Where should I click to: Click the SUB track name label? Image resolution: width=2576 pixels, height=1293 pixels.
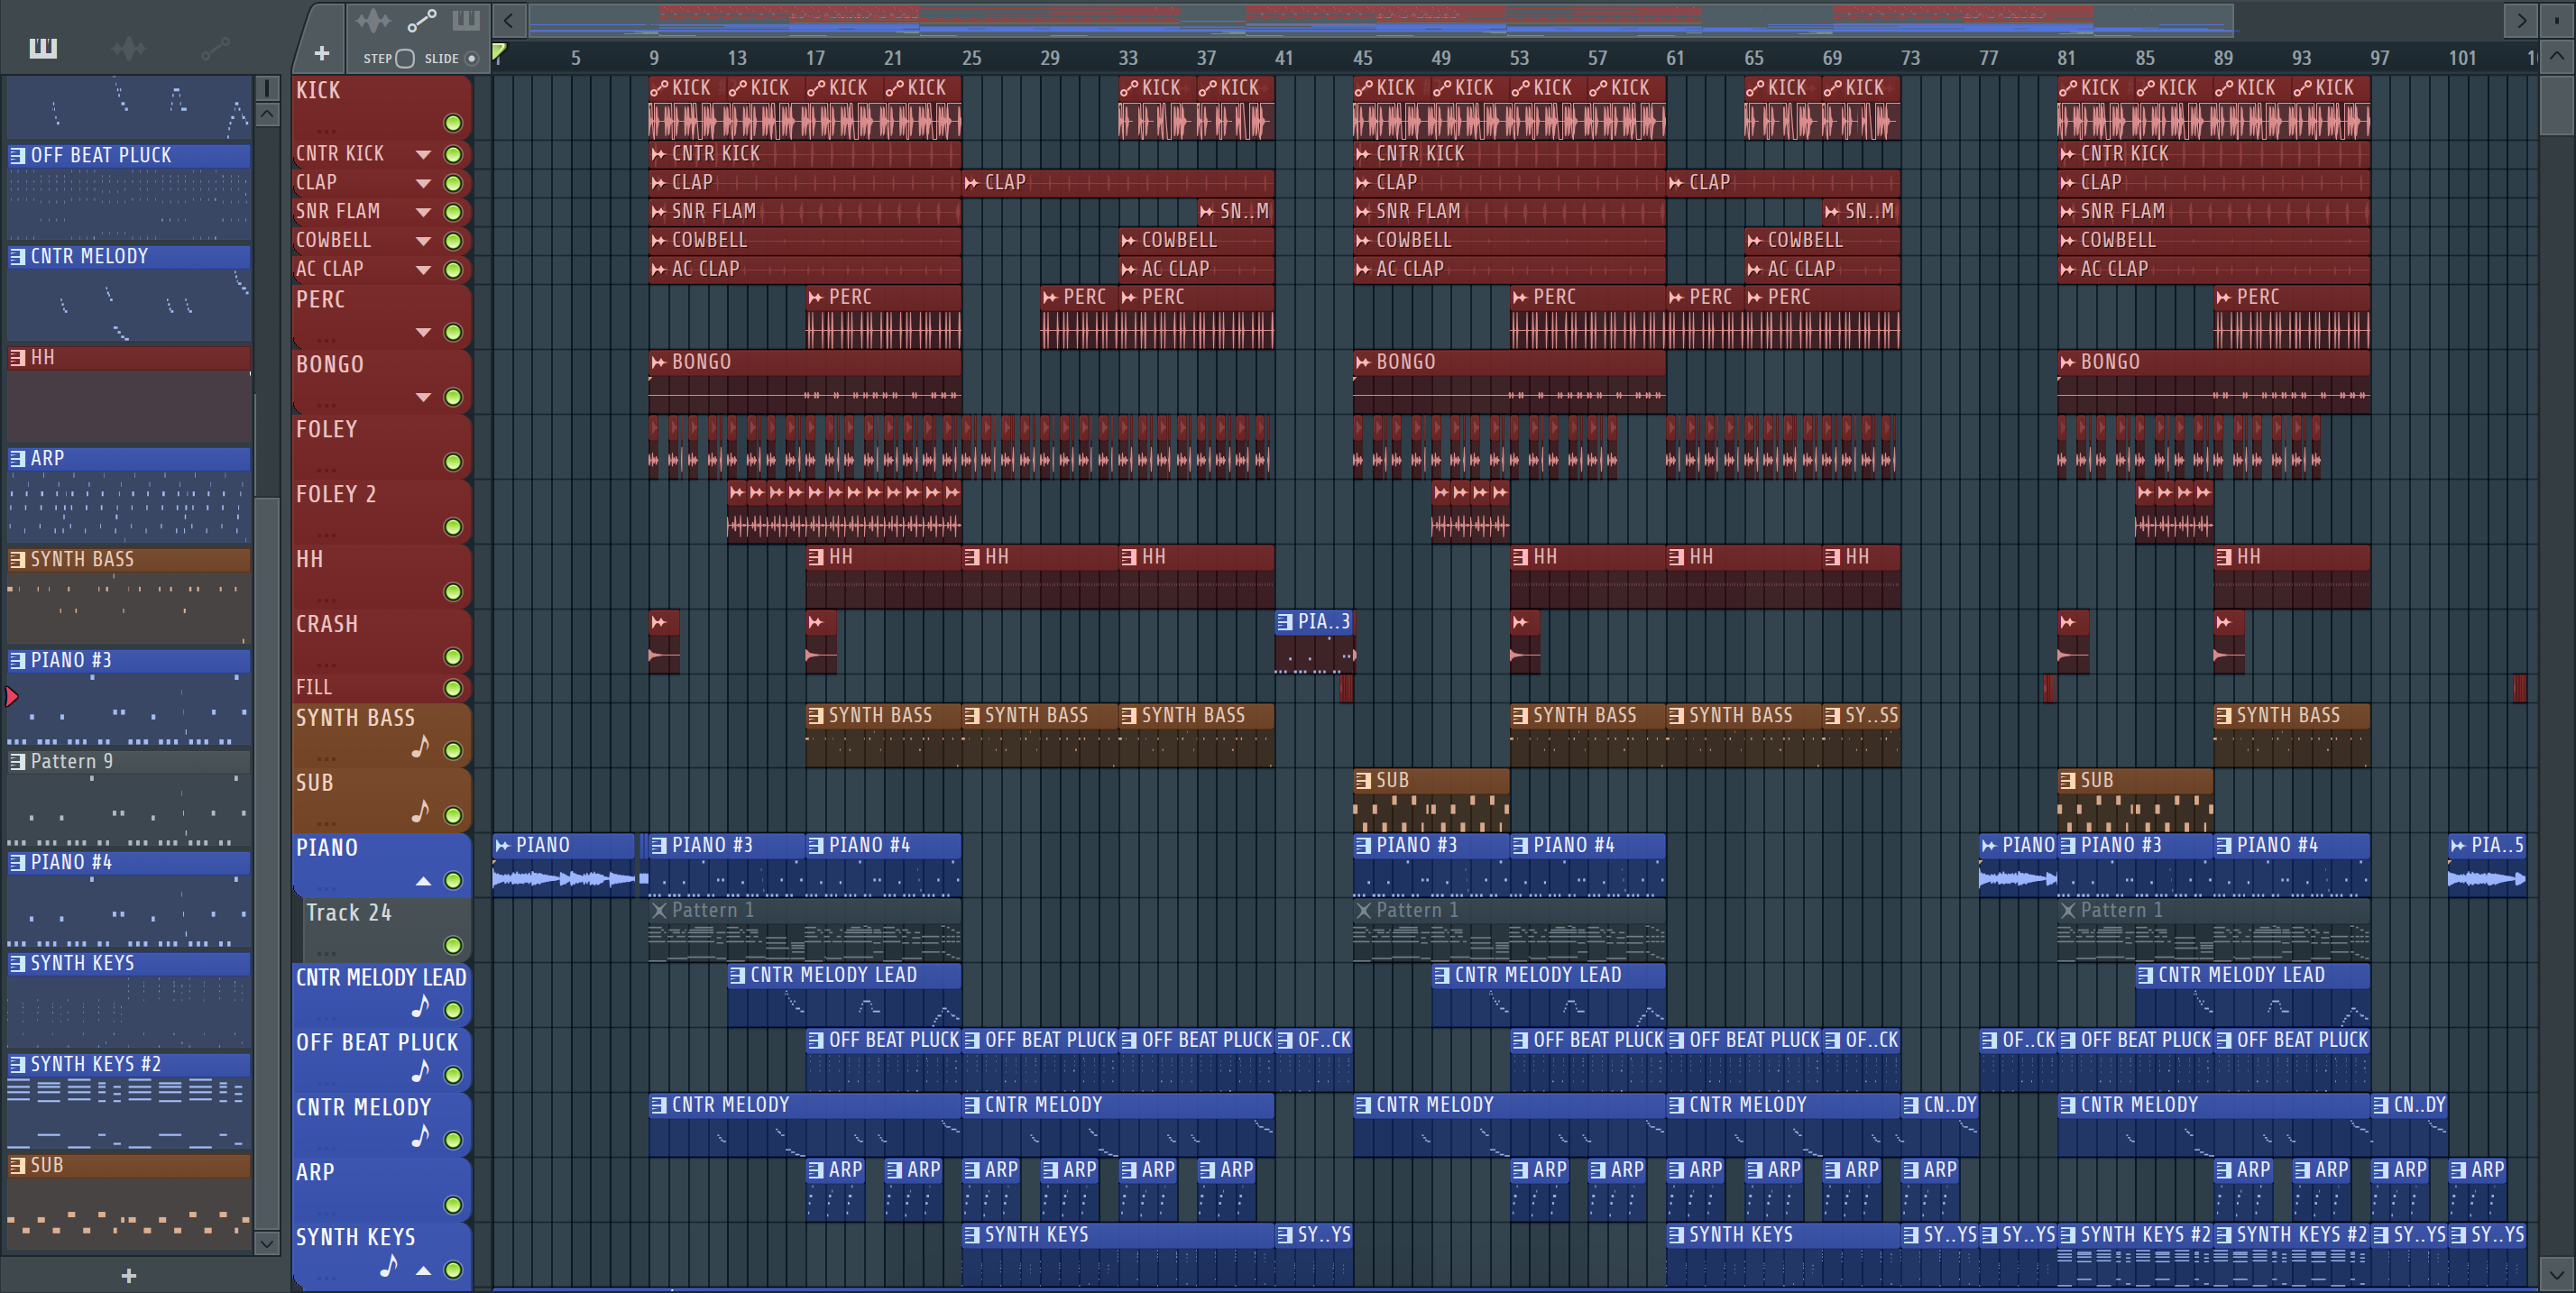pyautogui.click(x=315, y=783)
